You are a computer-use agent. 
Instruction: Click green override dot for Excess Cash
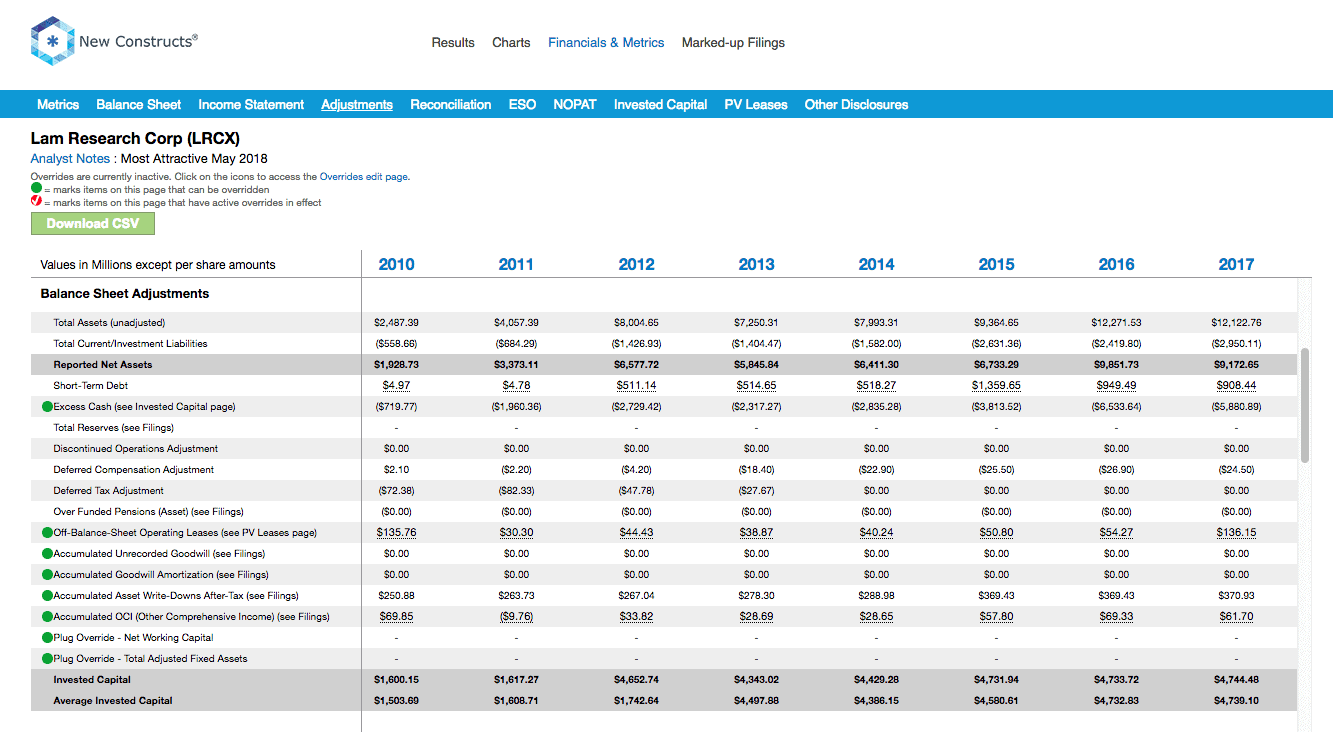[x=47, y=407]
